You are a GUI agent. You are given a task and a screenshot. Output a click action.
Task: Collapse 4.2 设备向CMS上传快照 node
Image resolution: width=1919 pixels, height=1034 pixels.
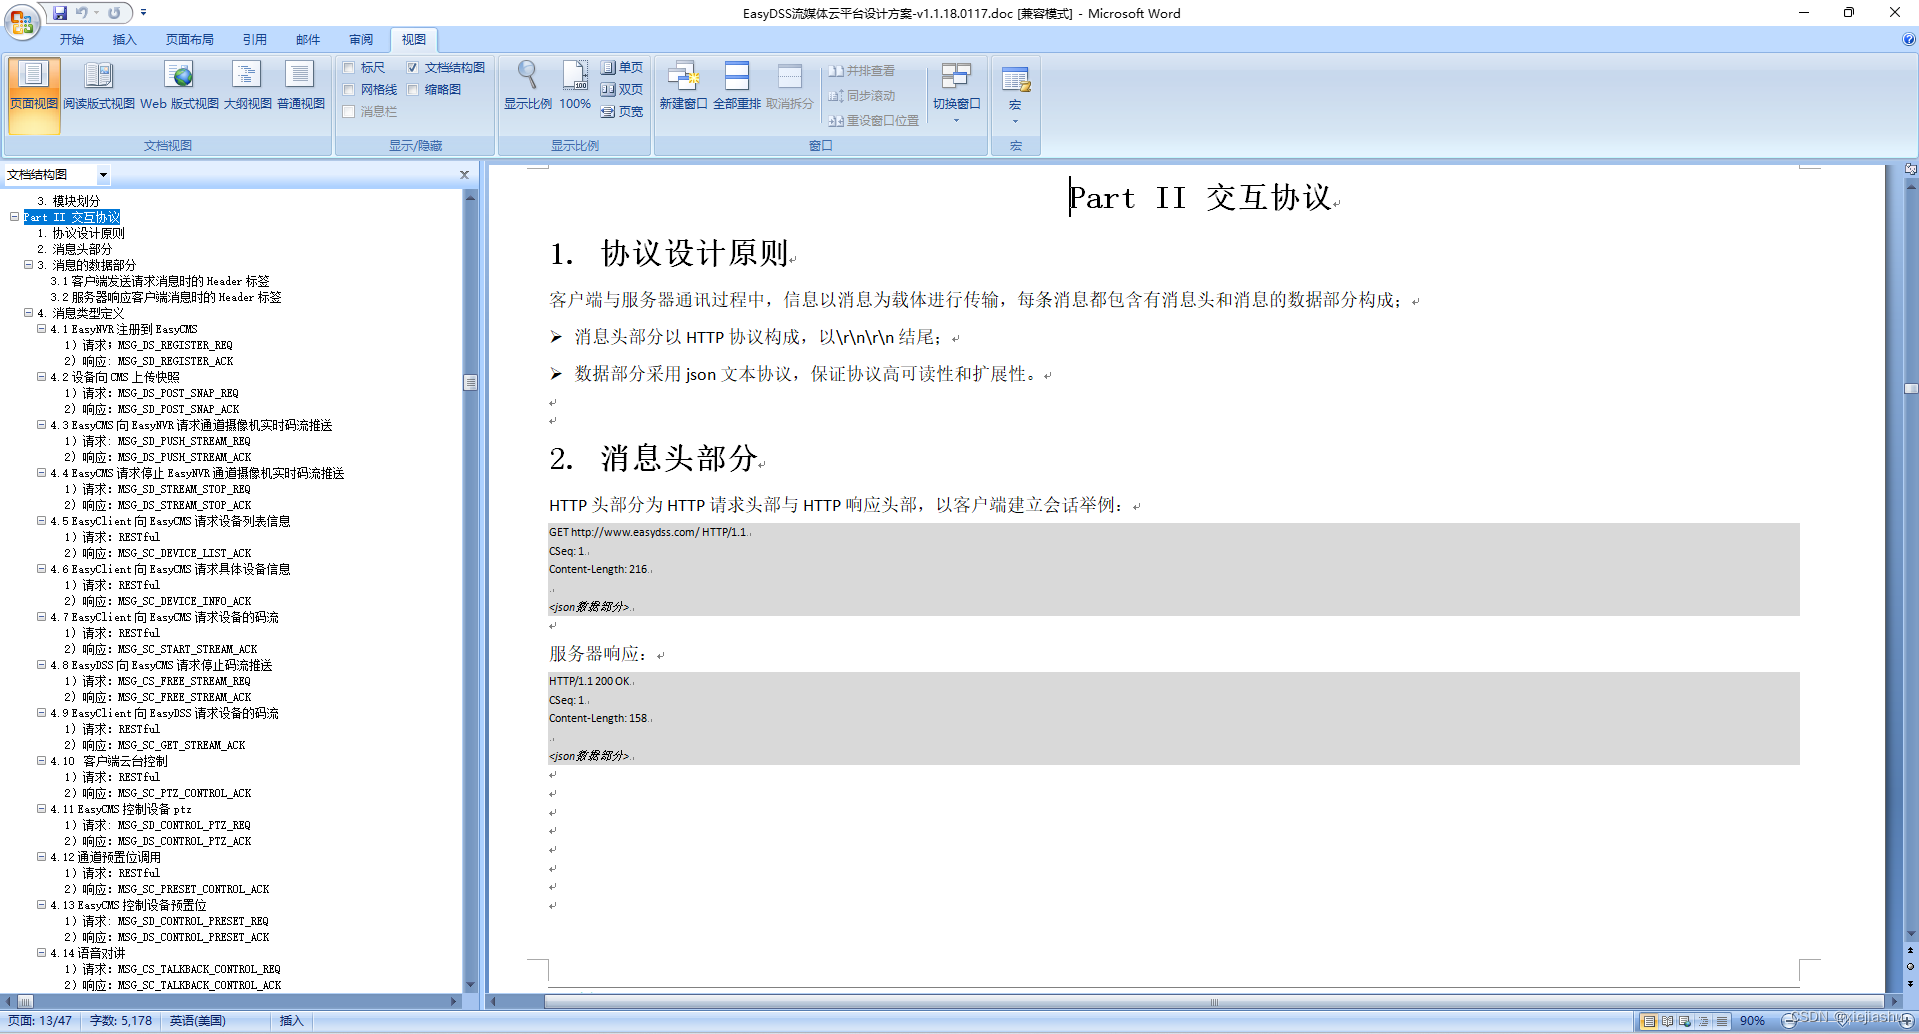pos(42,377)
